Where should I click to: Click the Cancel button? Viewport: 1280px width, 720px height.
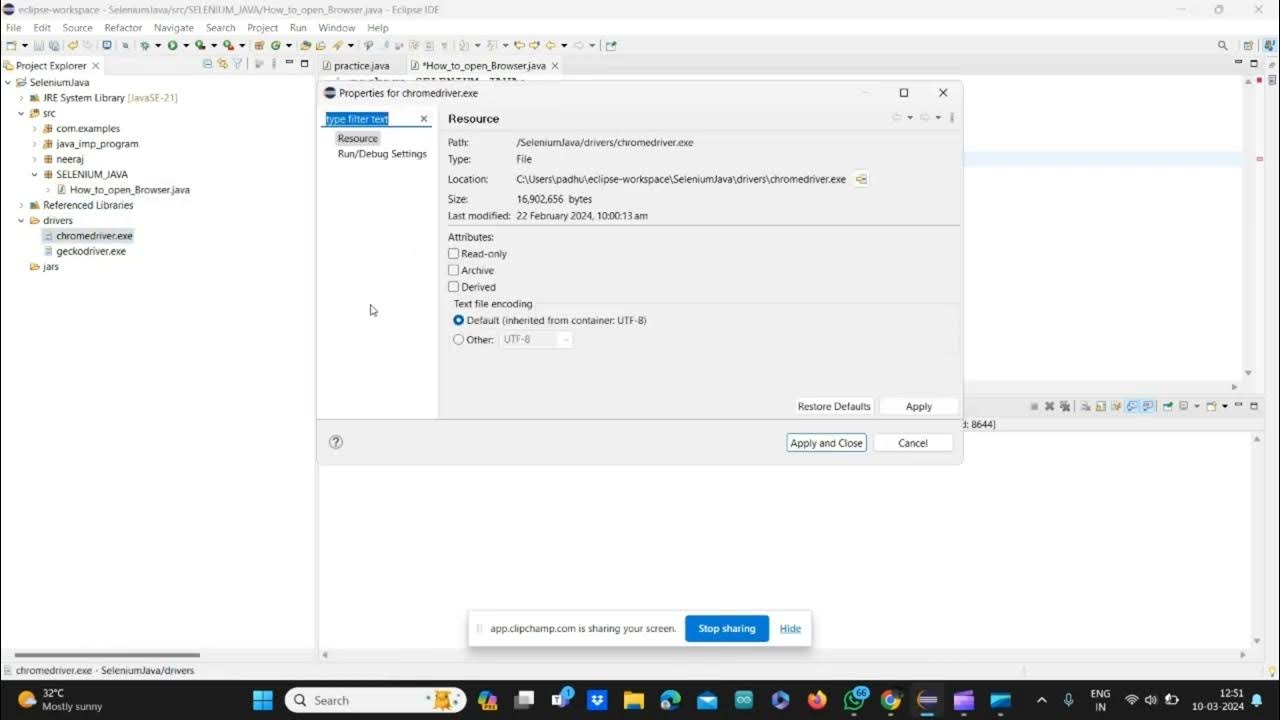coord(912,443)
